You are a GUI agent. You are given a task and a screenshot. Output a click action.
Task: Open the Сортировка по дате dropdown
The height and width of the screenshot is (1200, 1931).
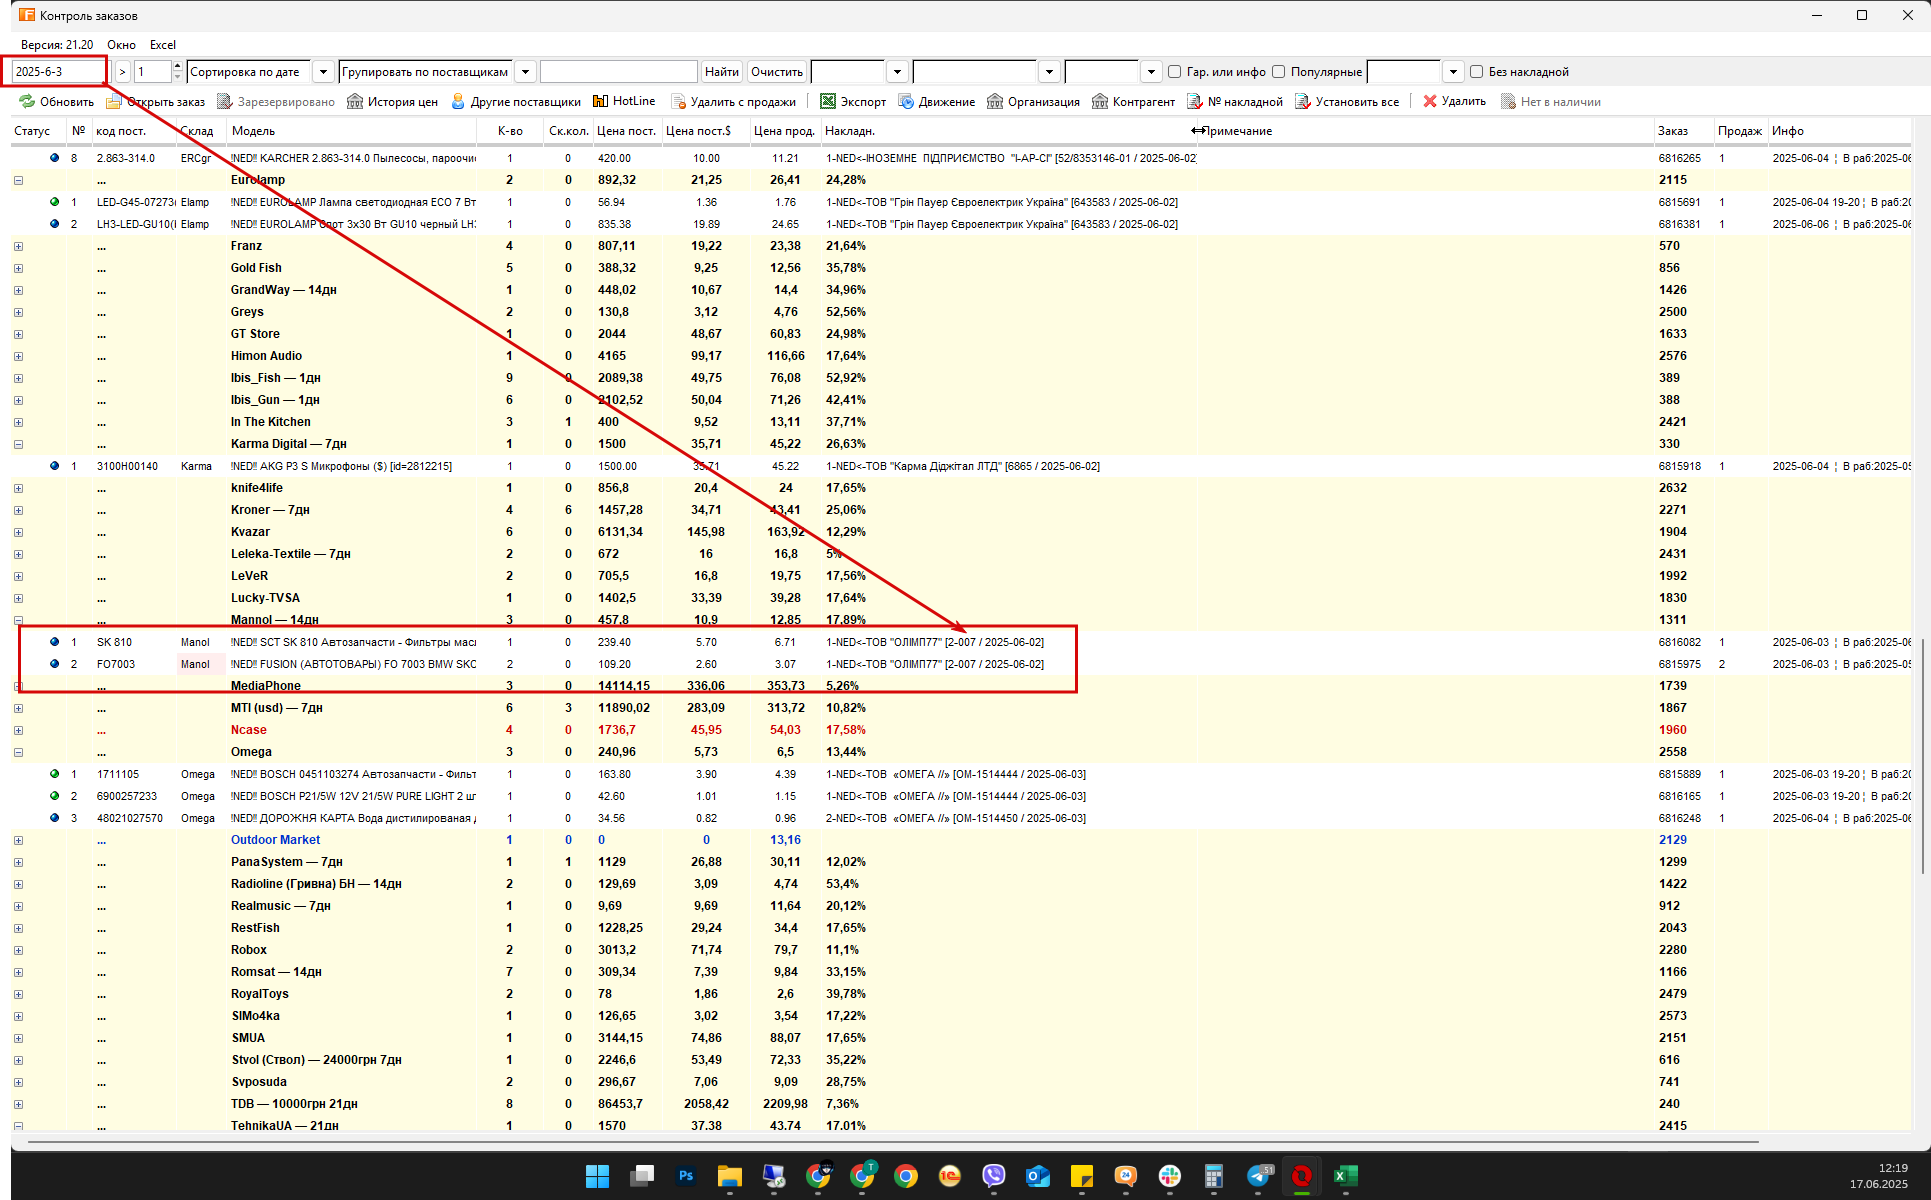click(x=323, y=72)
